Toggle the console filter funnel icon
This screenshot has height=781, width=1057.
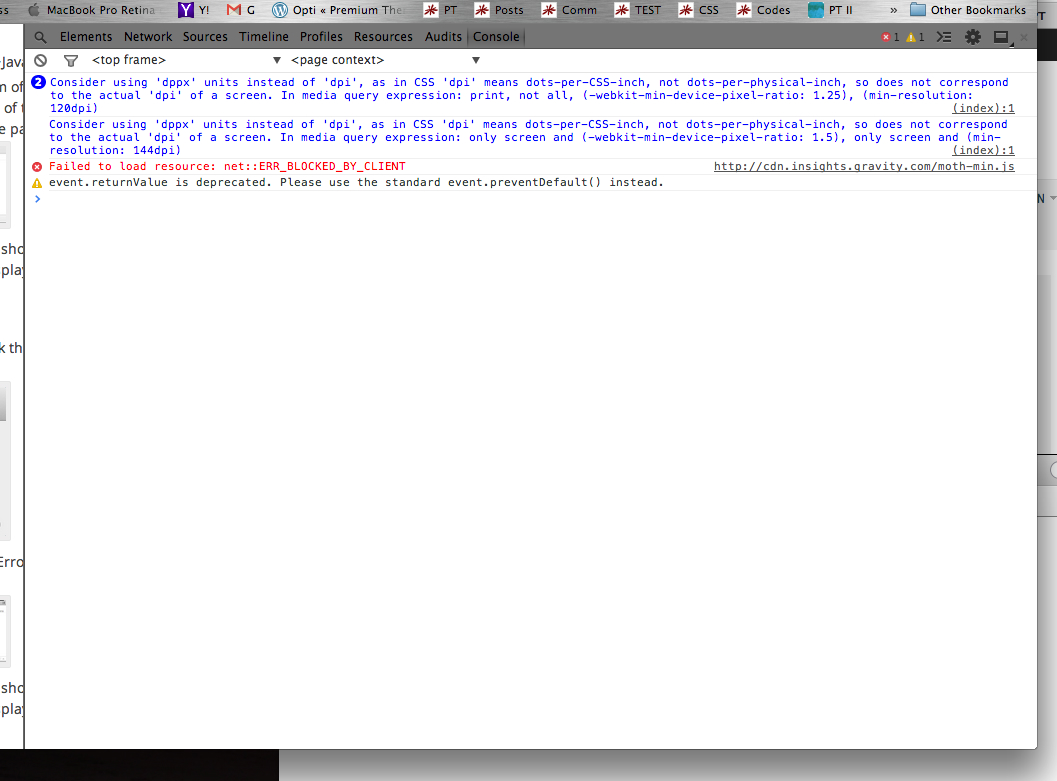70,61
